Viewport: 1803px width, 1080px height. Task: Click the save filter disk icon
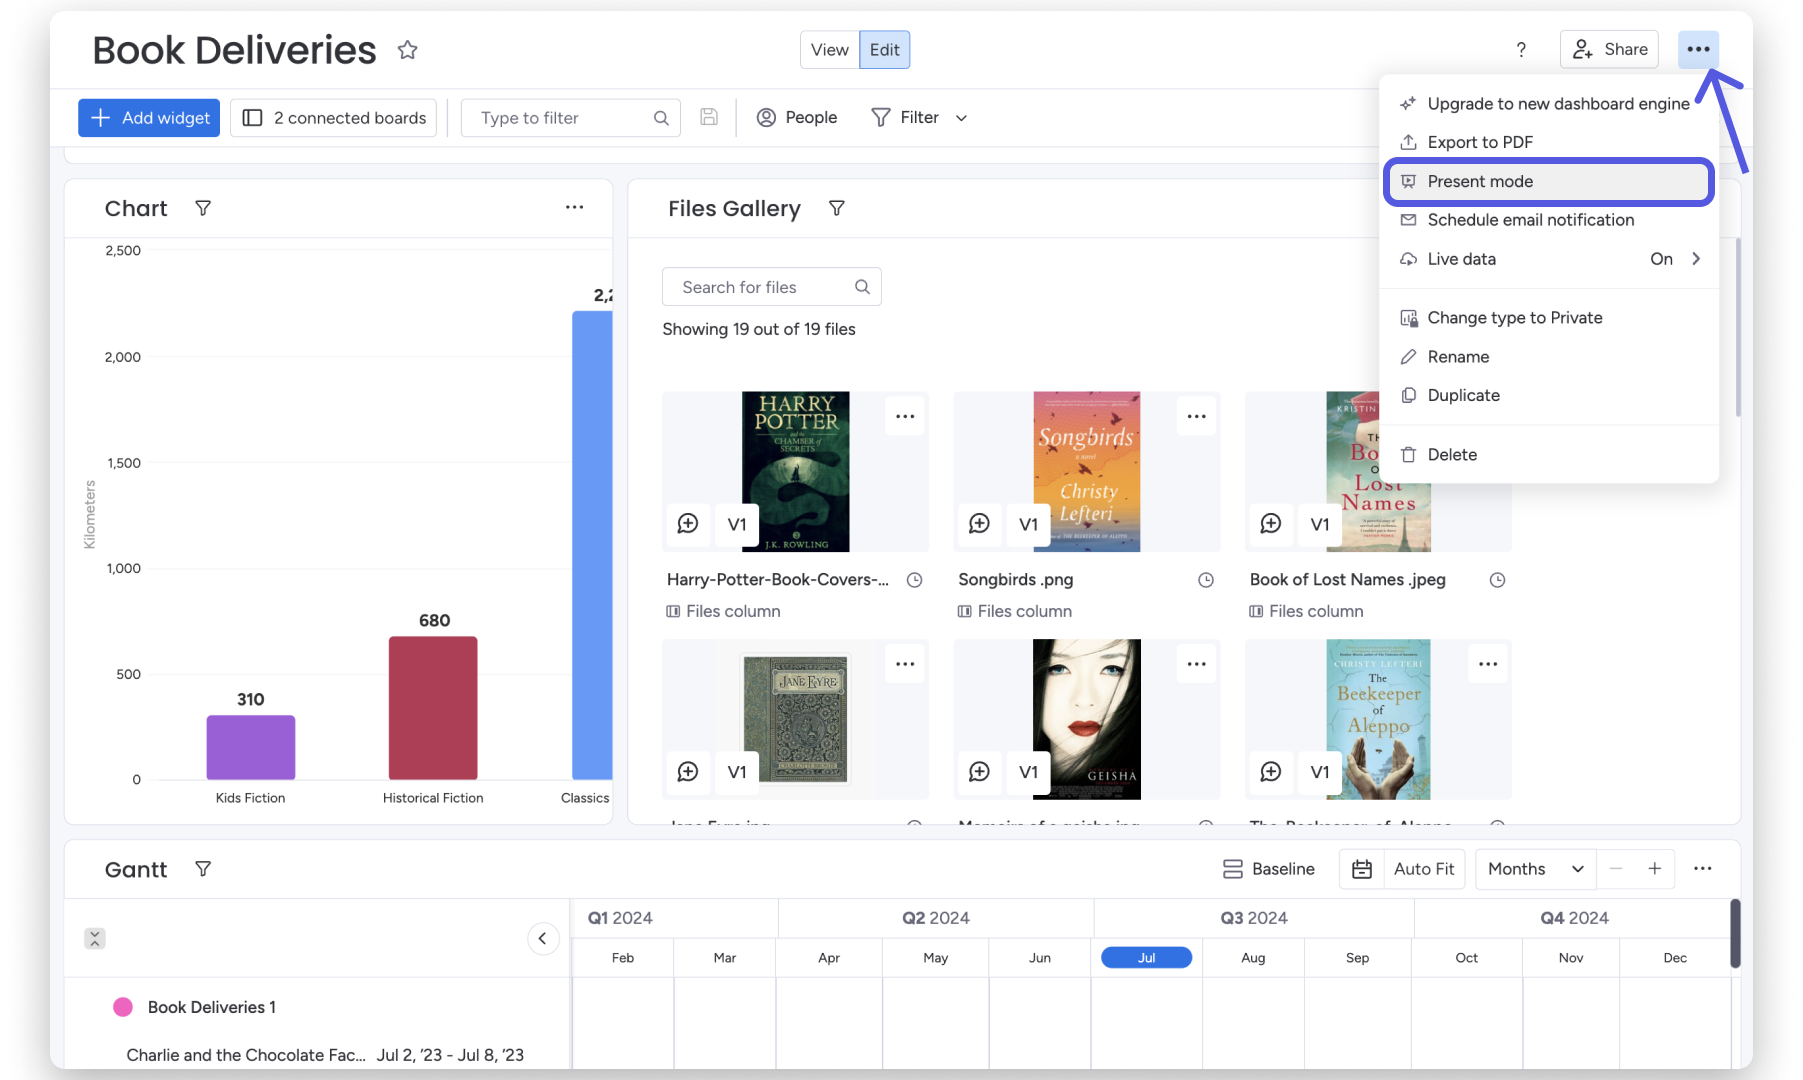coord(709,117)
